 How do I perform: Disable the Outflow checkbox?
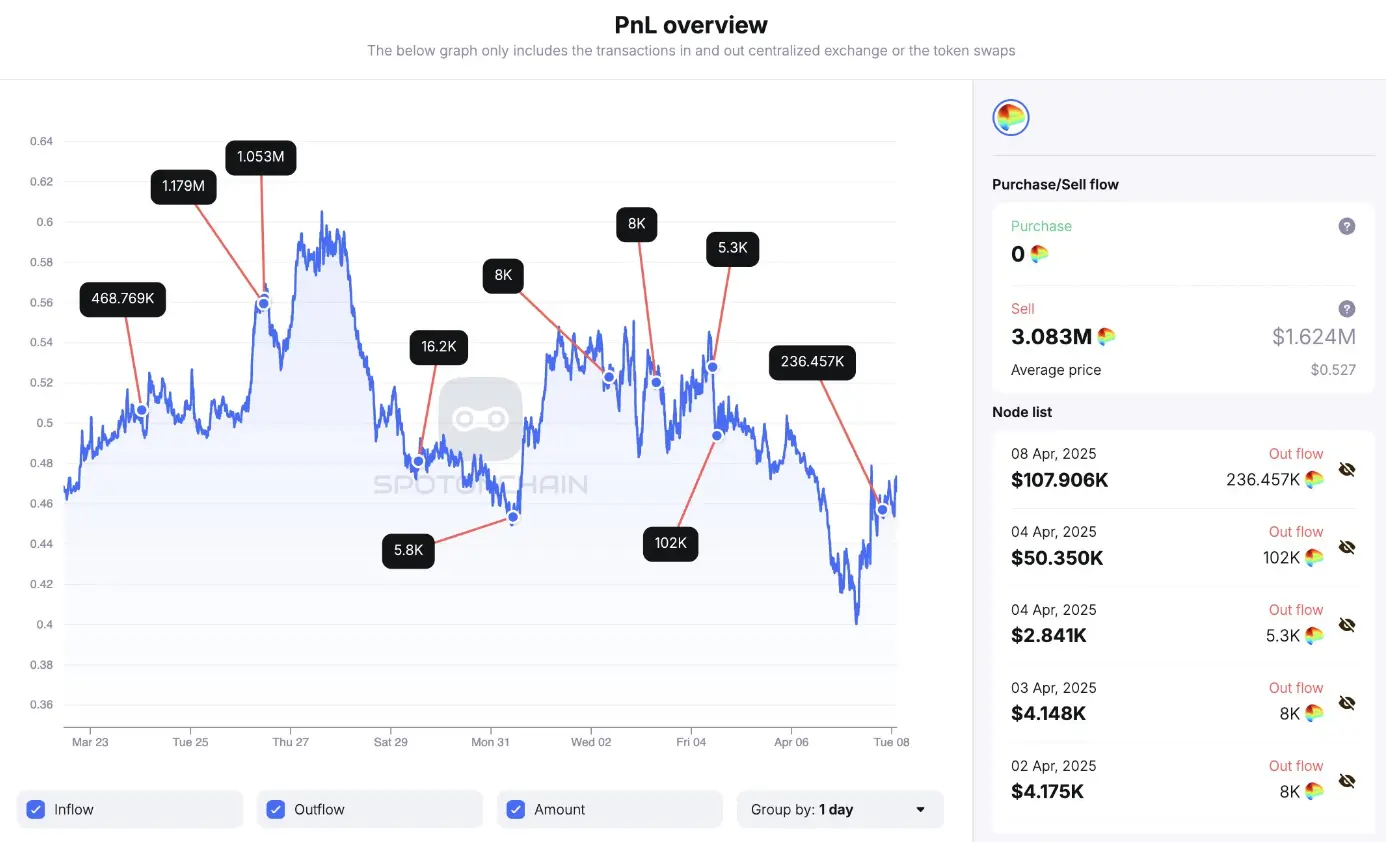pos(276,810)
